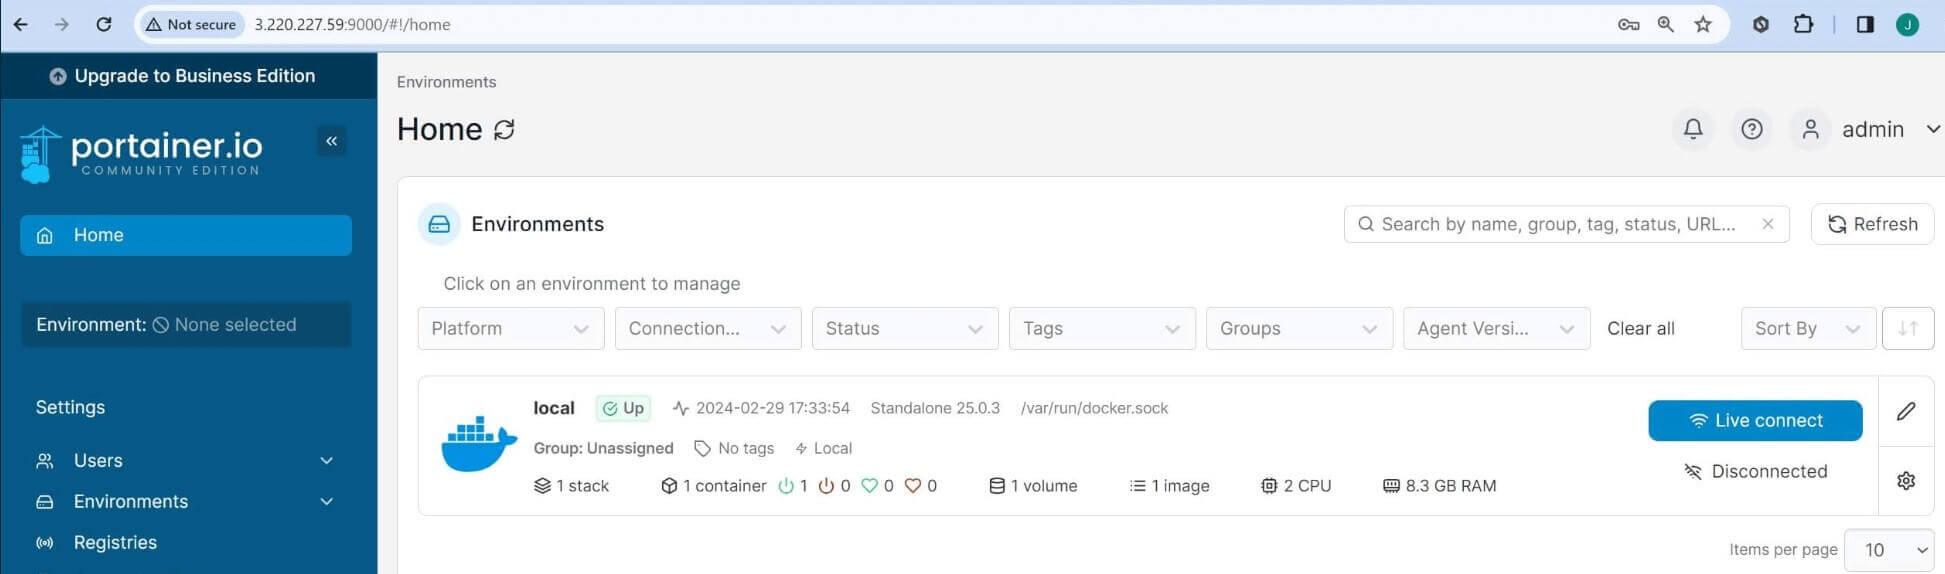Click the 1 container count

[x=714, y=486]
